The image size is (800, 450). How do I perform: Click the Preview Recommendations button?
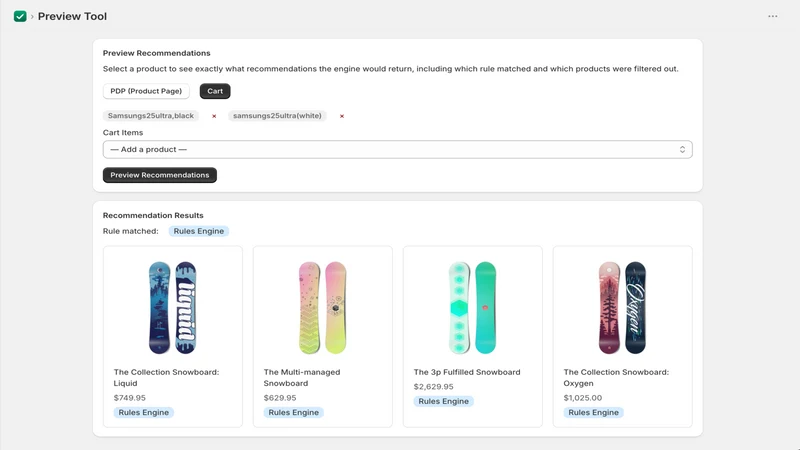160,175
